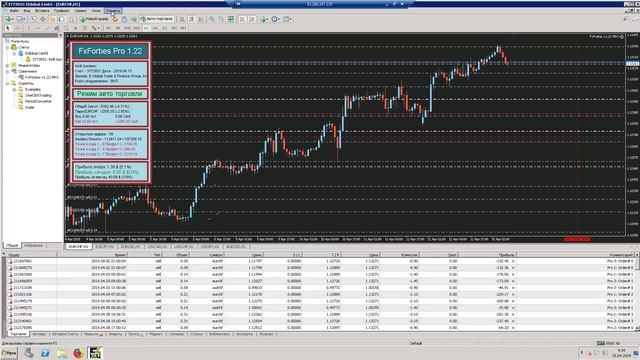640x360 pixels.
Task: Open the Файл menu
Action: (x=14, y=11)
